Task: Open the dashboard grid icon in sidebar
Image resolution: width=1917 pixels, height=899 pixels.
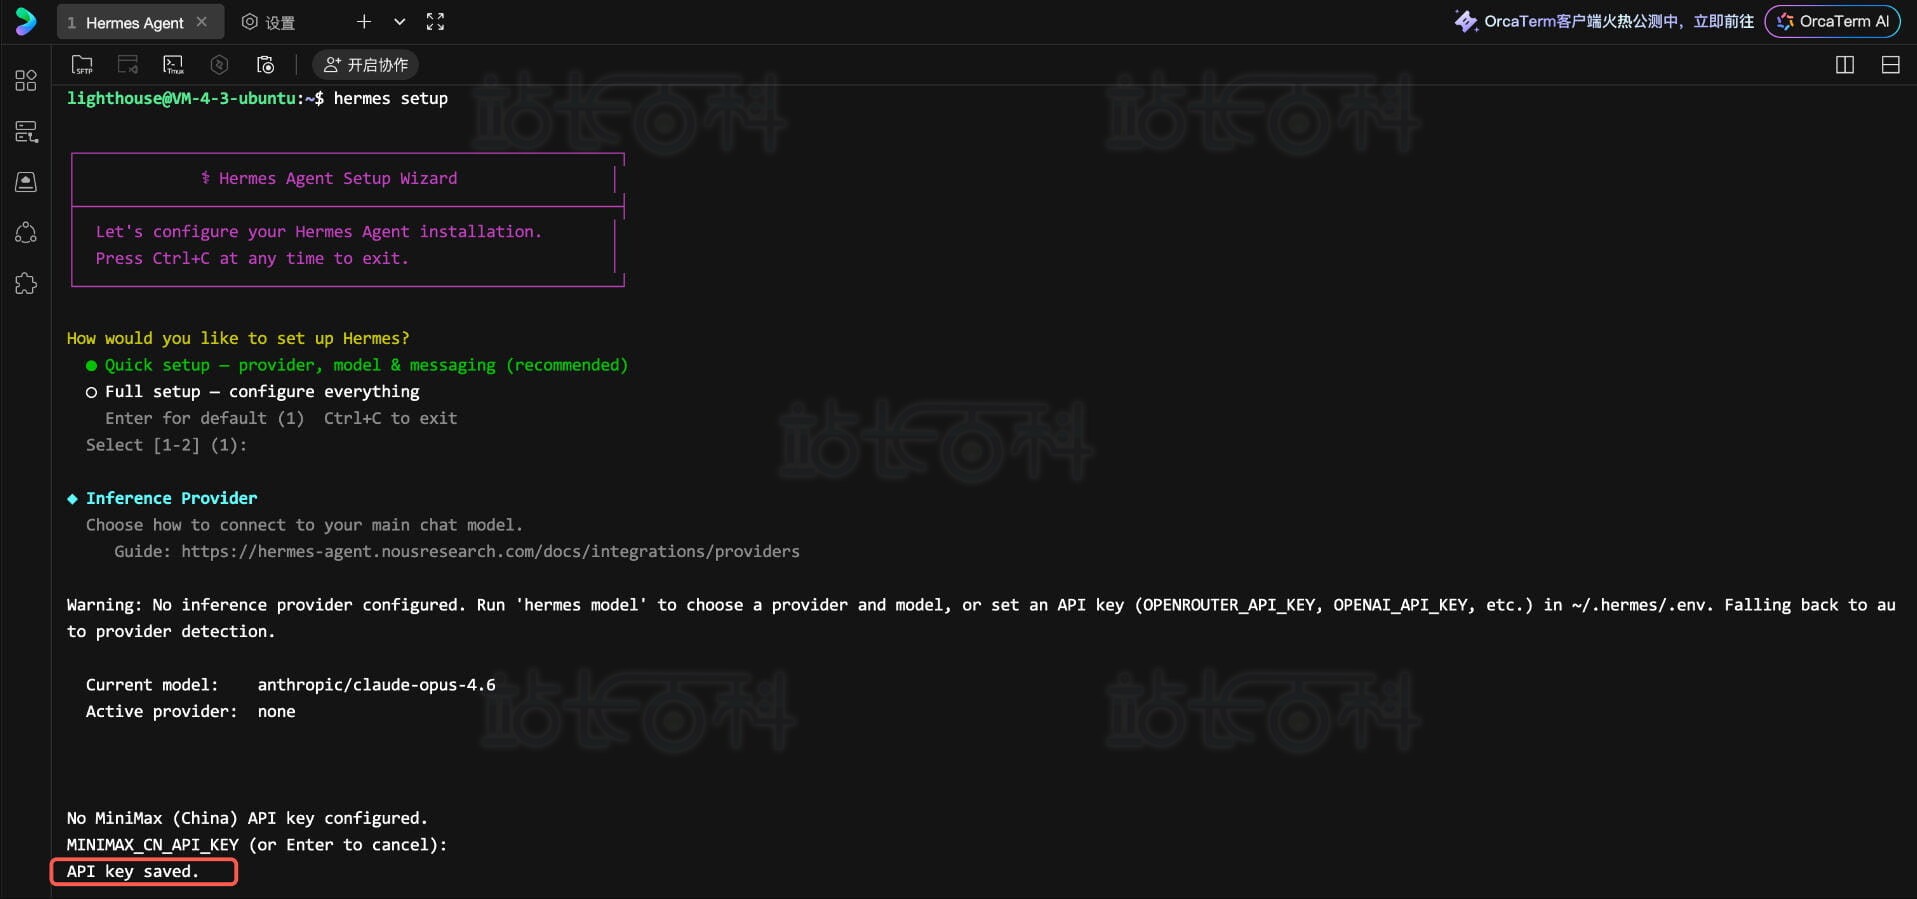Action: (26, 81)
